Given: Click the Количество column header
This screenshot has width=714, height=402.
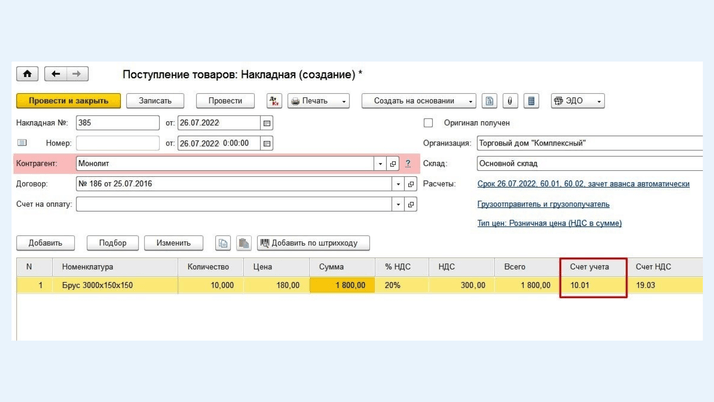Looking at the screenshot, I should 210,267.
